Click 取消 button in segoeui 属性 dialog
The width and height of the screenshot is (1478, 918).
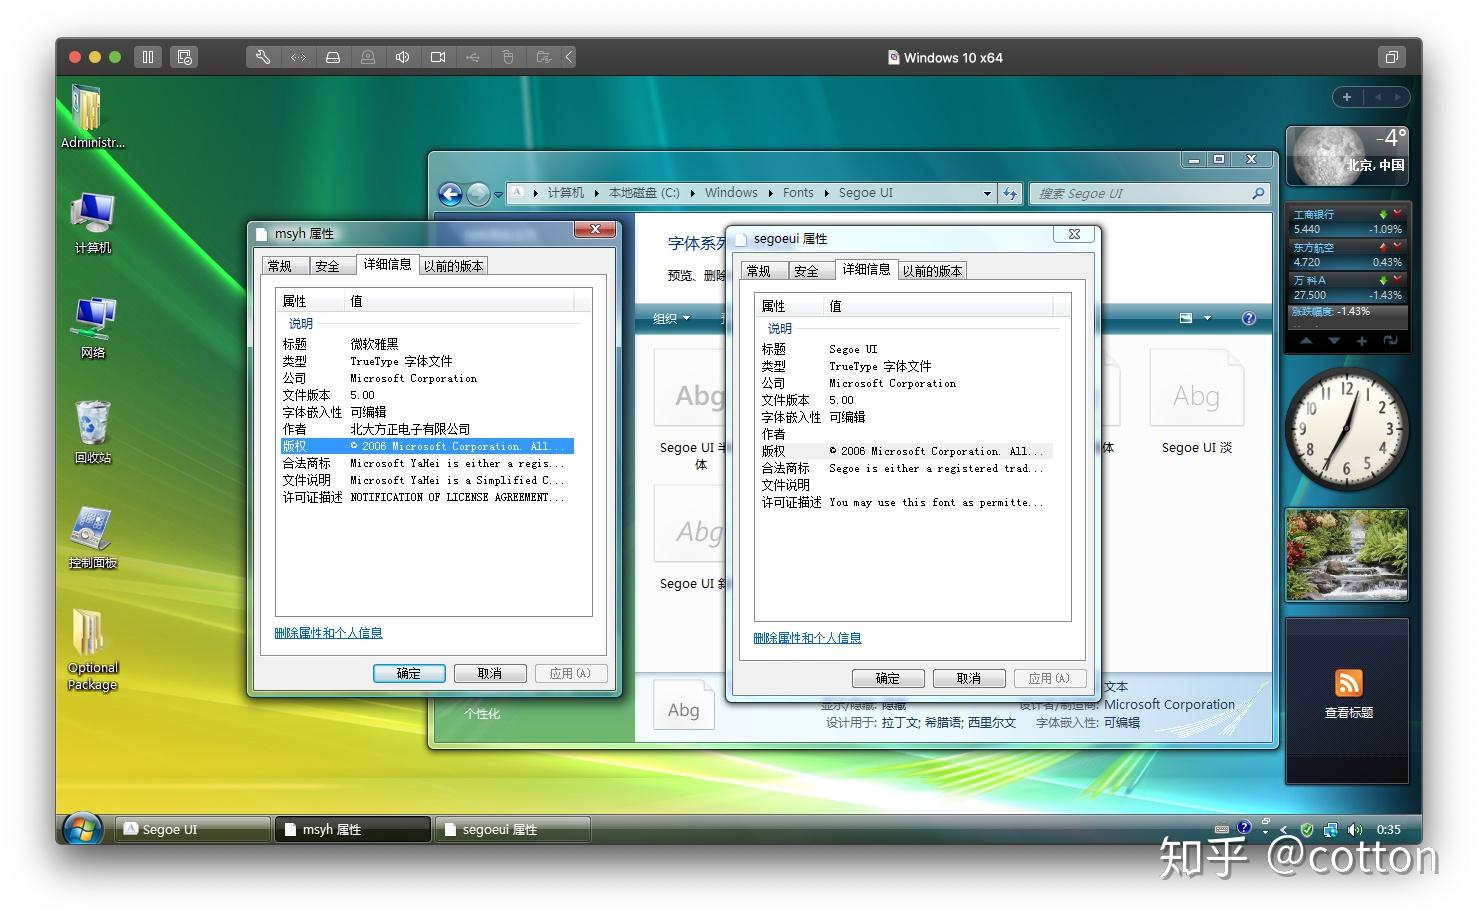pyautogui.click(x=969, y=679)
